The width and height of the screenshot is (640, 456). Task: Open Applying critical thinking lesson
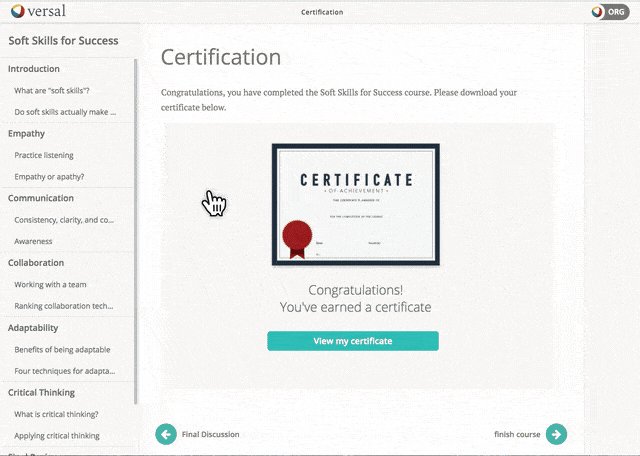57,436
